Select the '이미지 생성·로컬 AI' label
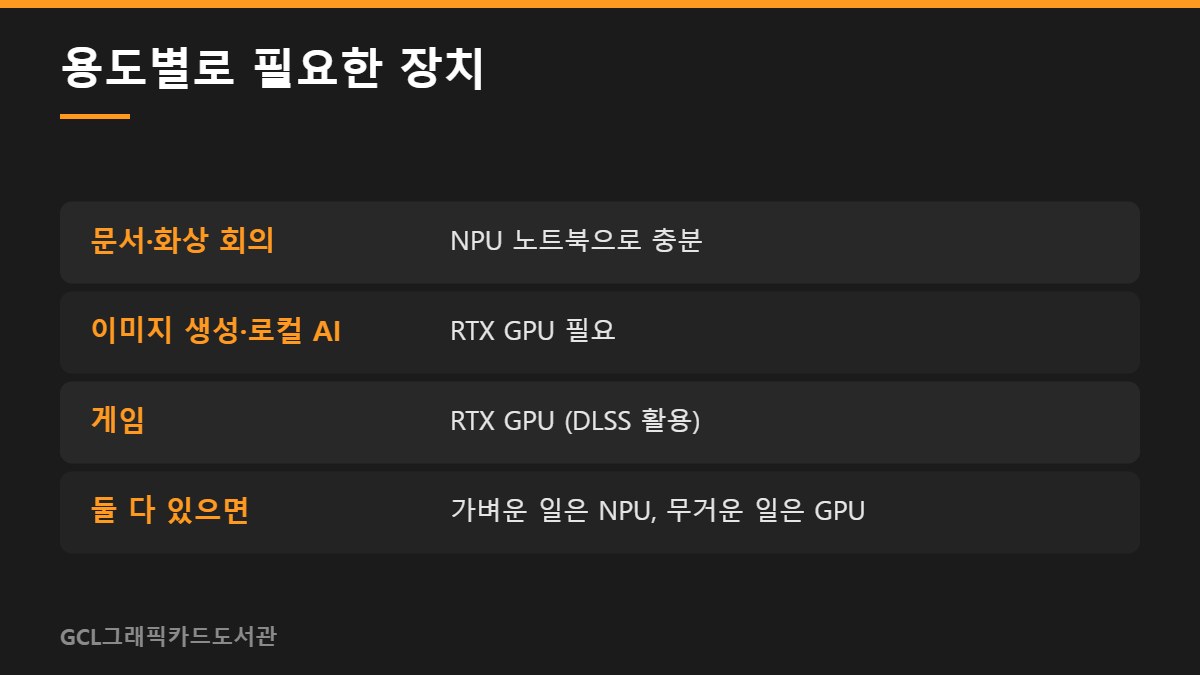 coord(216,331)
